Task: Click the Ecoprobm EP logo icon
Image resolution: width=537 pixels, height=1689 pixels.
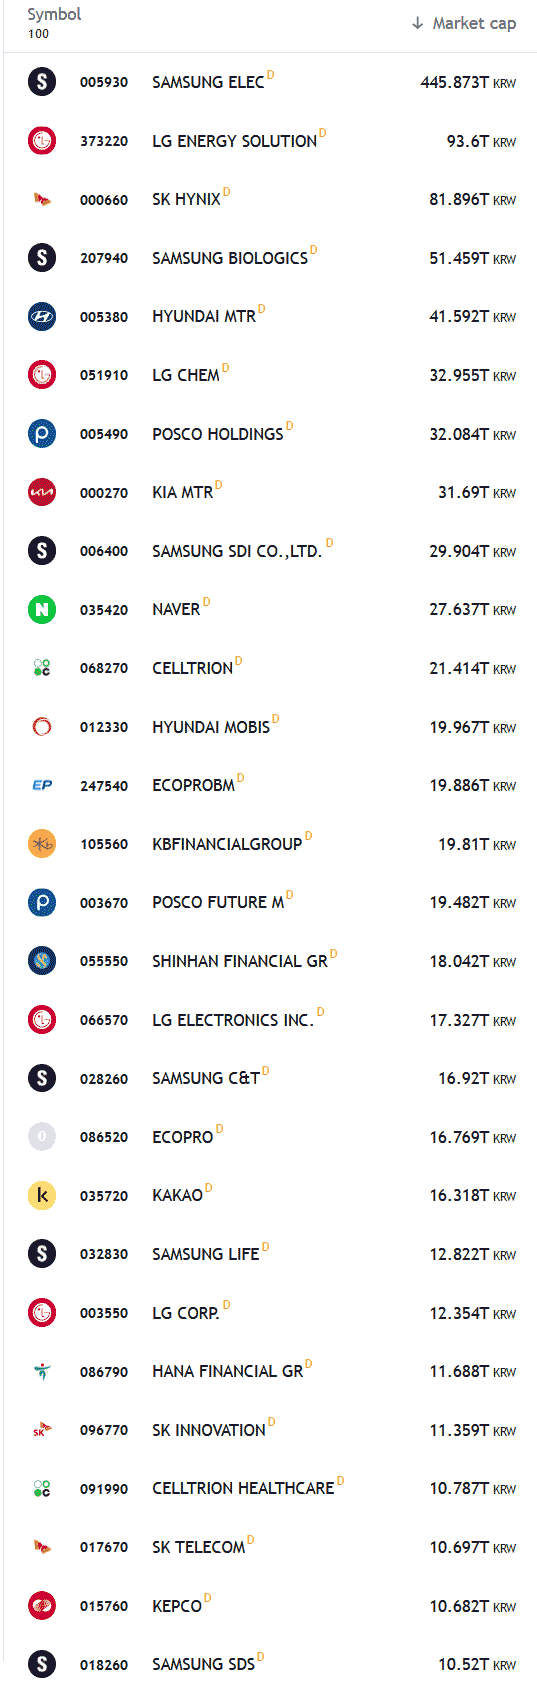Action: (x=42, y=785)
